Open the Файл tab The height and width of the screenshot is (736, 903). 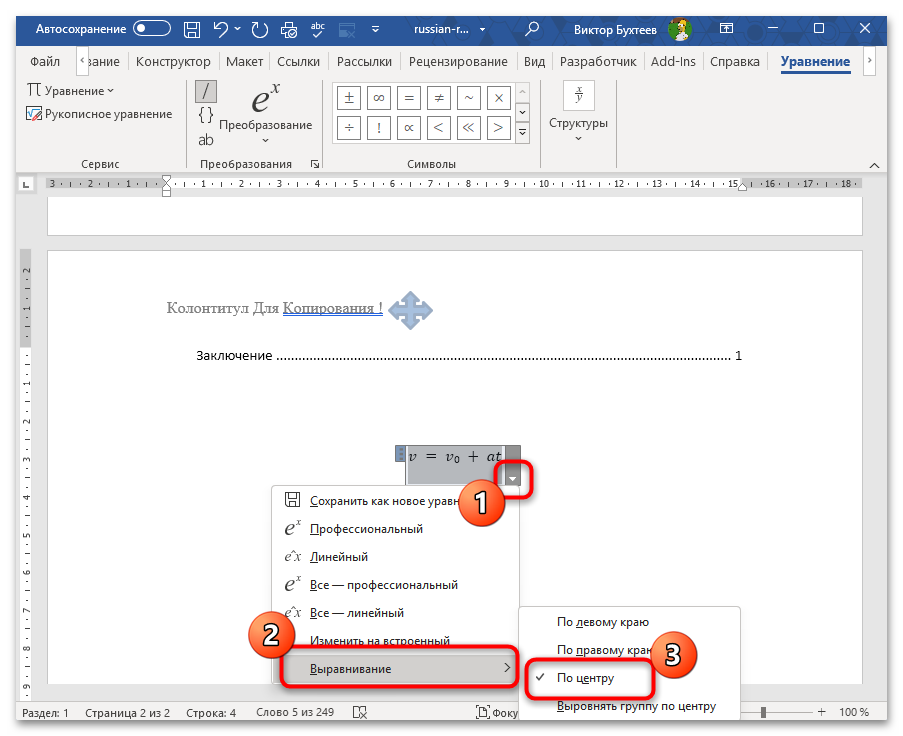pyautogui.click(x=45, y=62)
